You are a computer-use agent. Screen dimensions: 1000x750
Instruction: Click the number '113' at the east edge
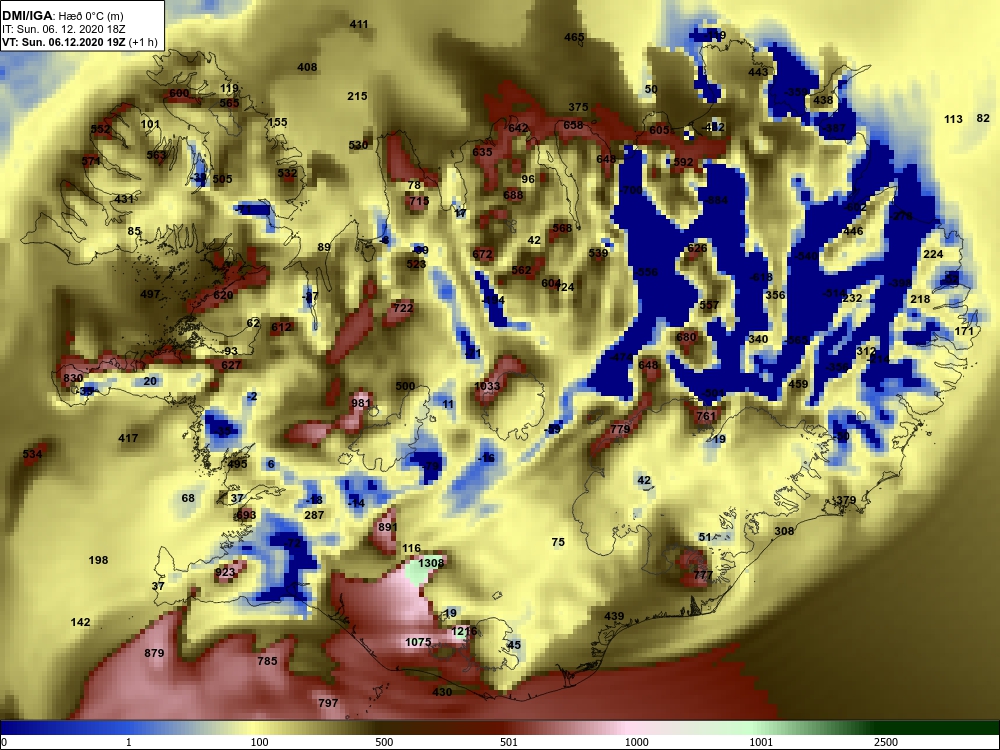click(x=953, y=119)
